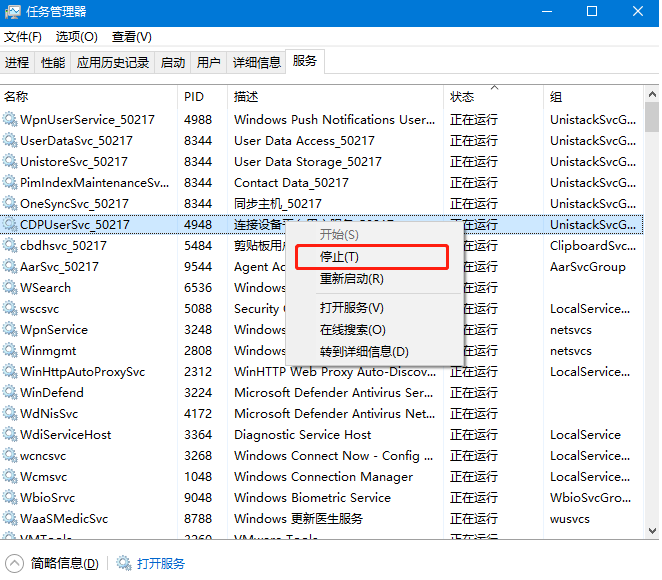
Task: Select the gear icon next to WpnUserService_50217
Action: point(10,120)
